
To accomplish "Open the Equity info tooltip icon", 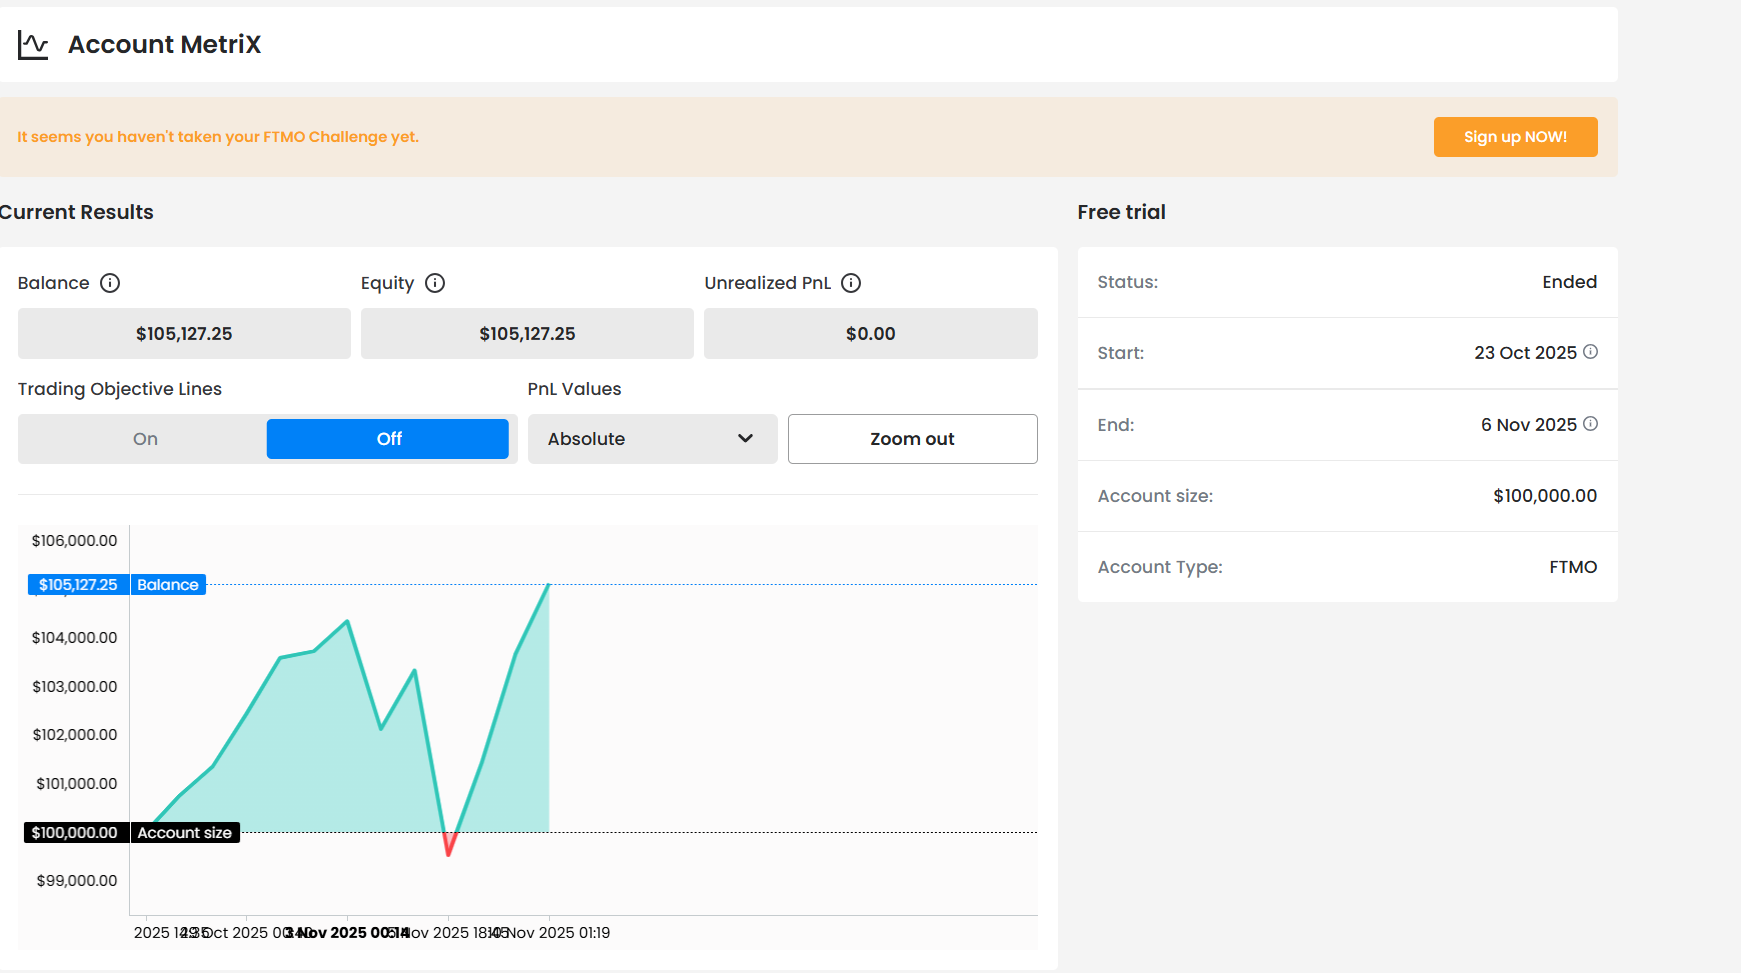I will 435,283.
